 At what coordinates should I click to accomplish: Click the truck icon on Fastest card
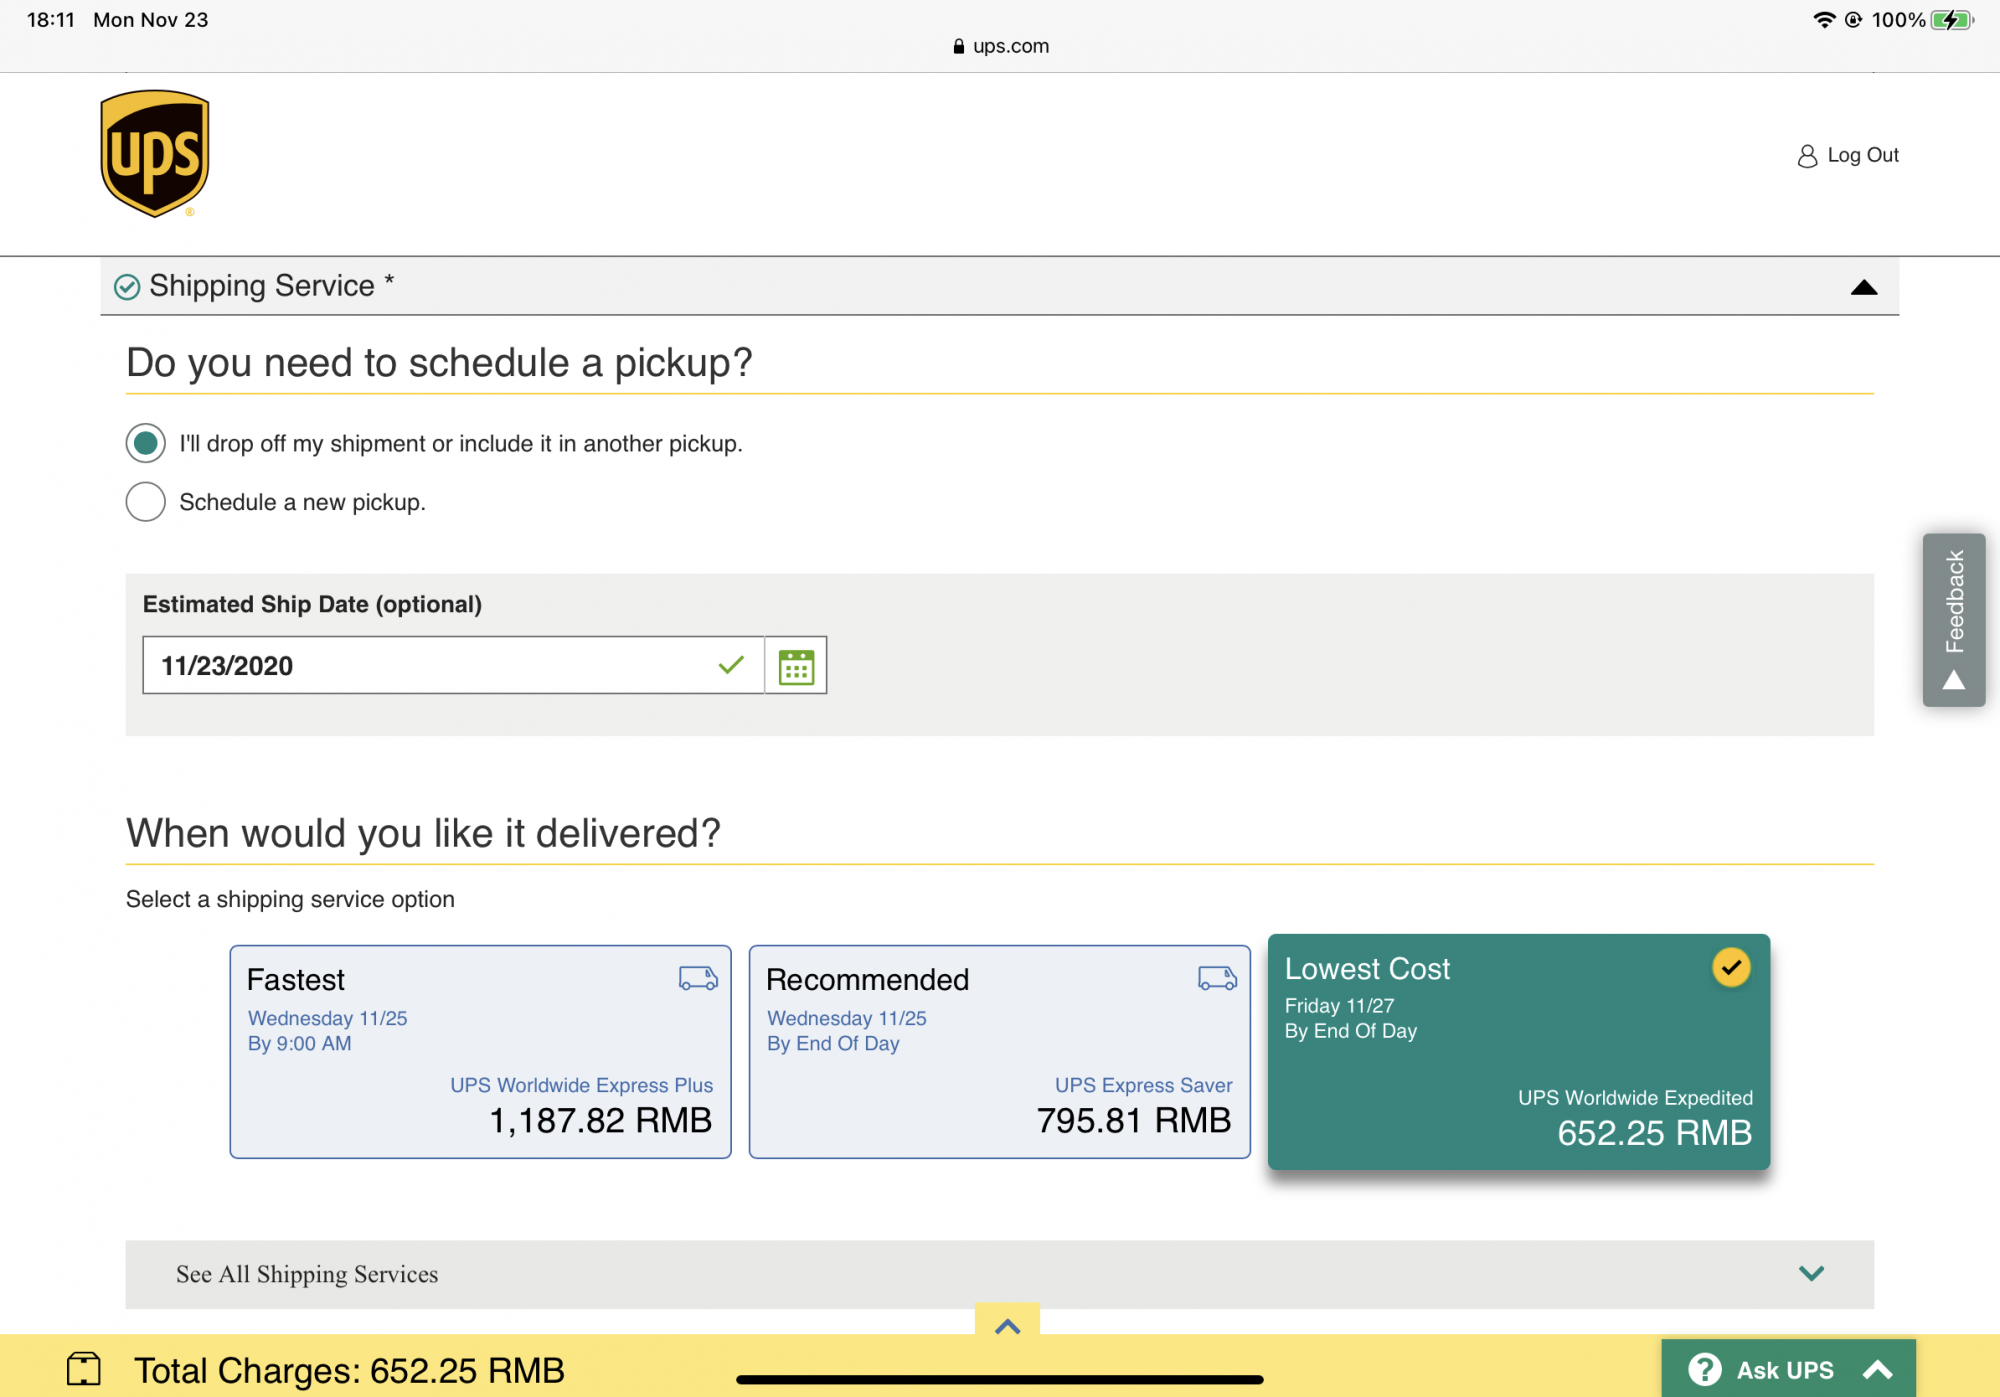[698, 978]
